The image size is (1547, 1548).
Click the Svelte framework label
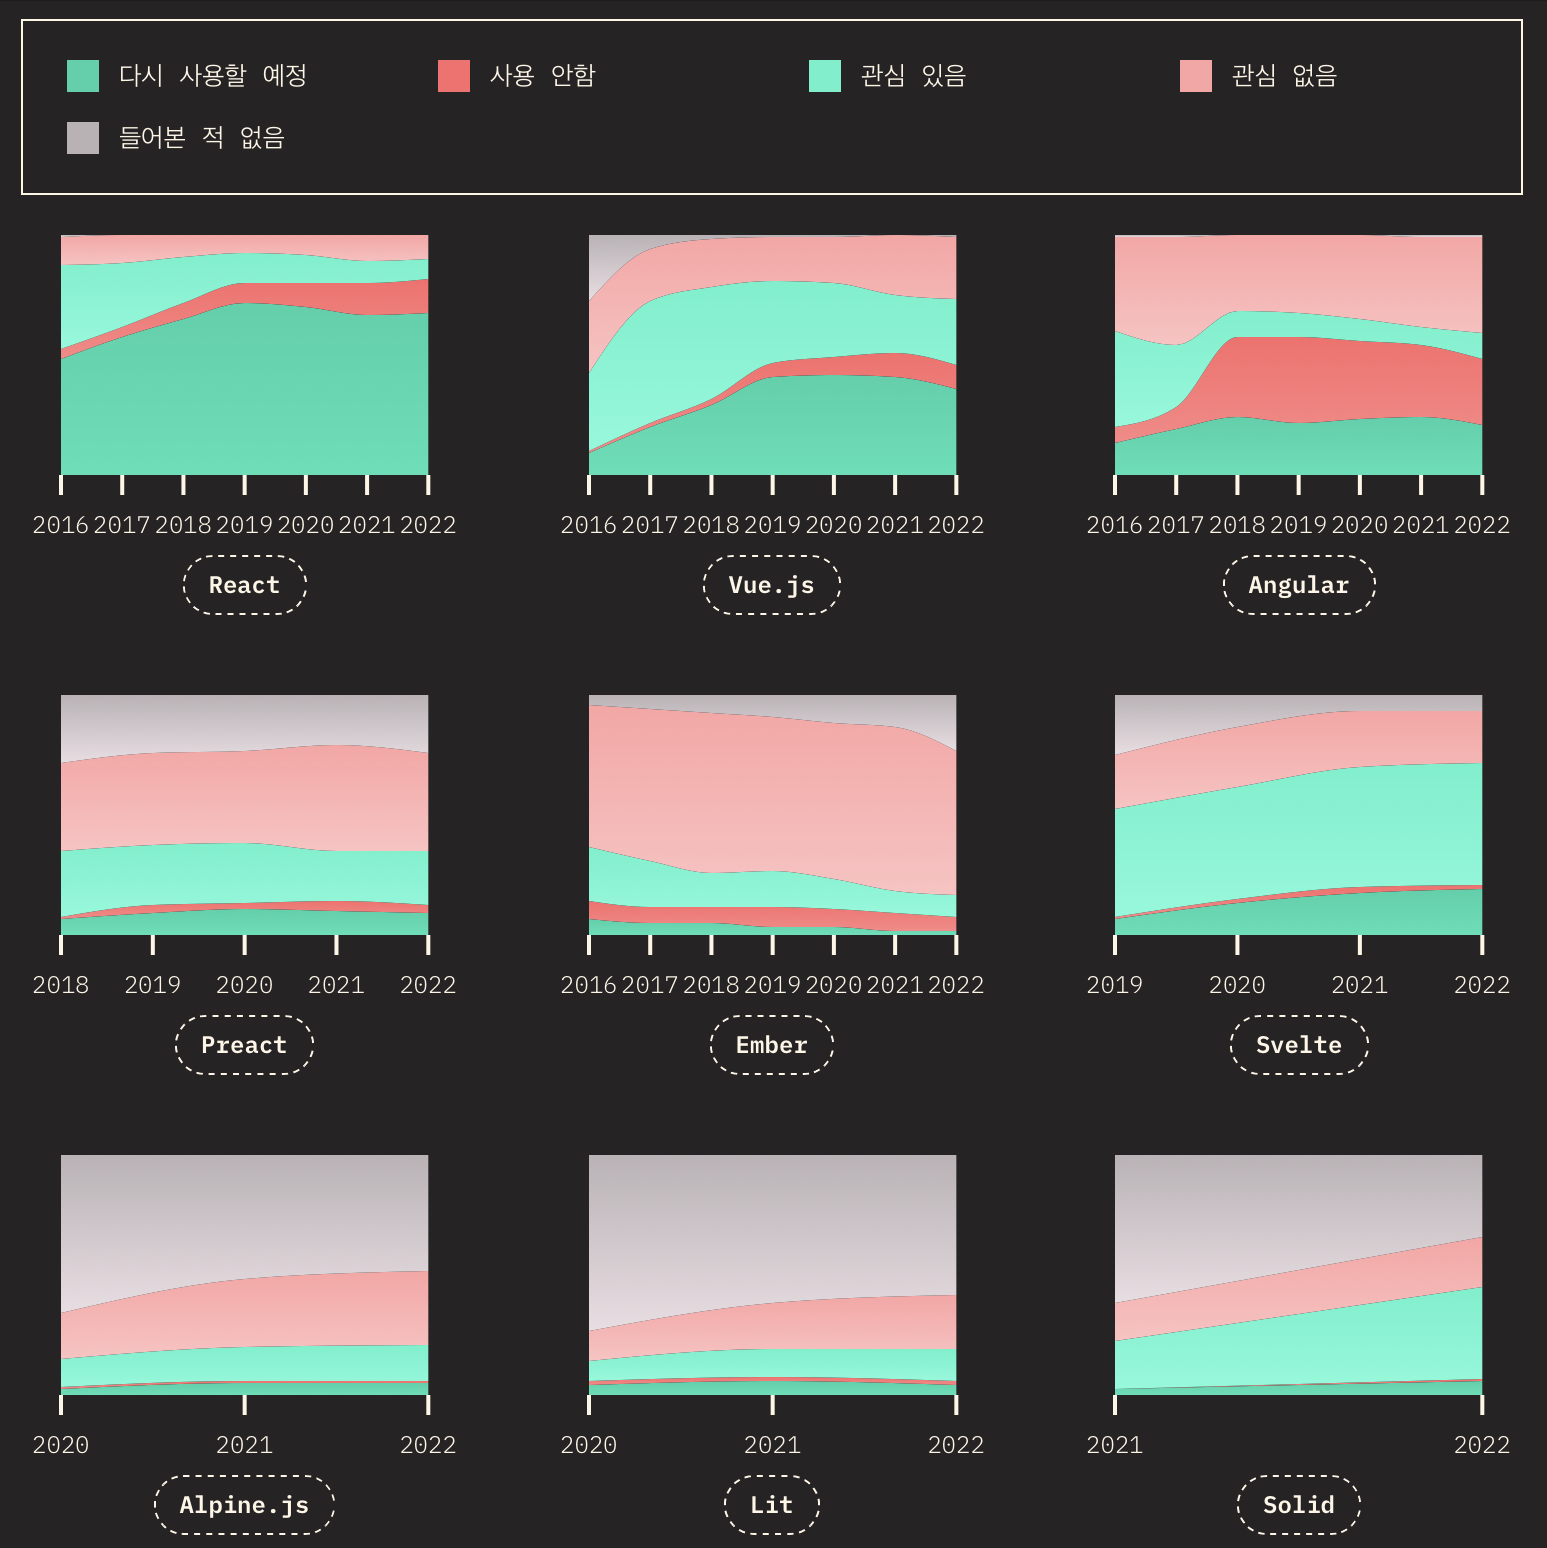[1299, 1045]
